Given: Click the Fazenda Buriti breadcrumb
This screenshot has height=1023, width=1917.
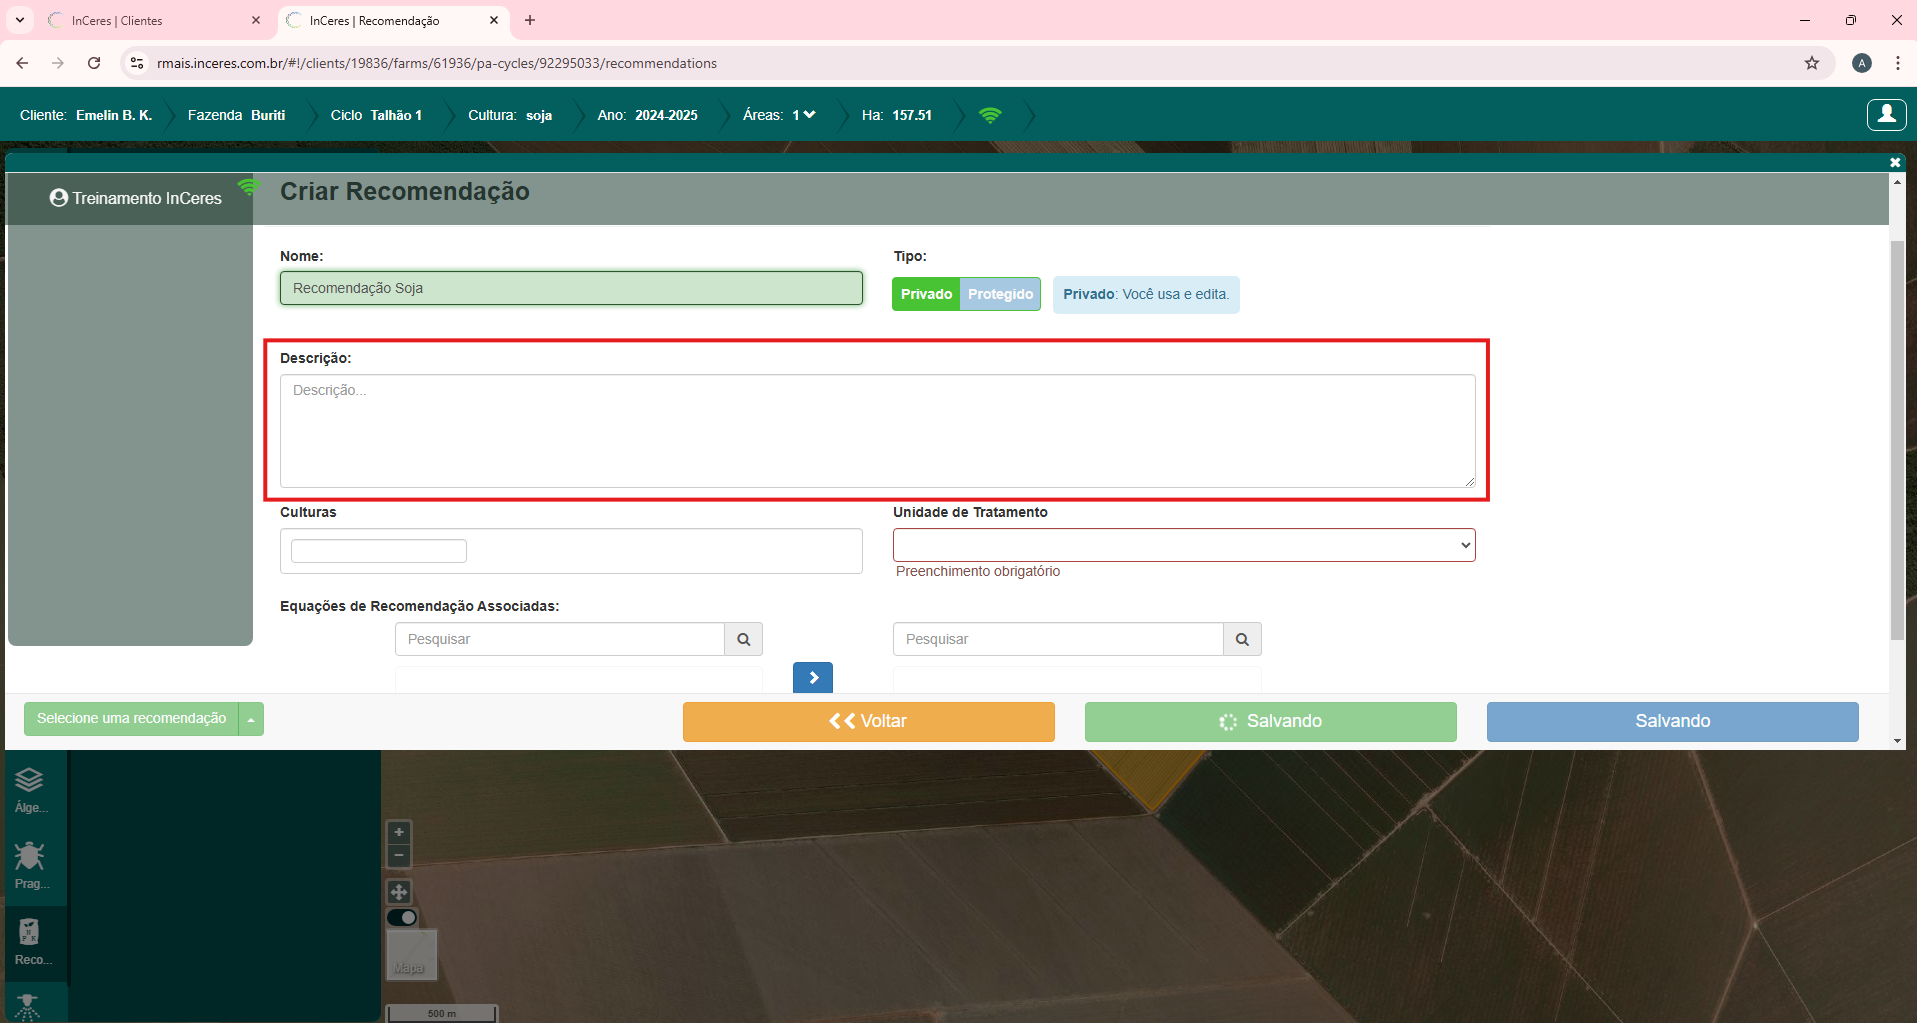Looking at the screenshot, I should click(236, 115).
